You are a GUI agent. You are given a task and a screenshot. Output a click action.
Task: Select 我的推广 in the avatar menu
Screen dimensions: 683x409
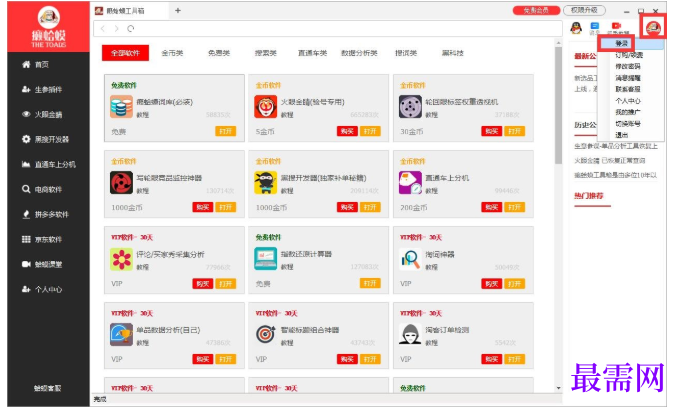(628, 112)
